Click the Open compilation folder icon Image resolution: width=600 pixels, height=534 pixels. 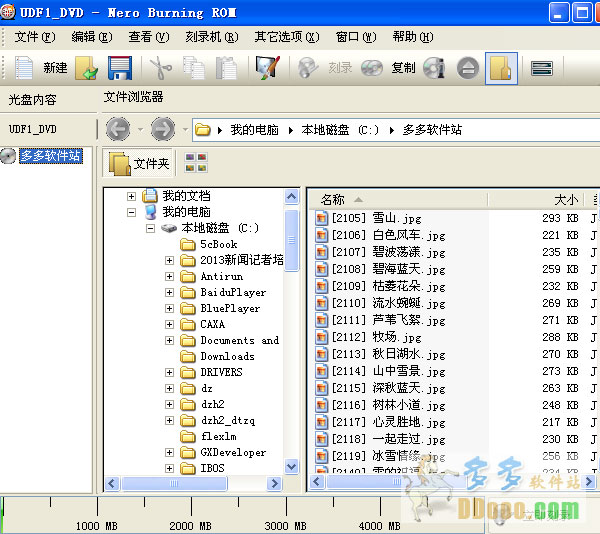pos(86,68)
